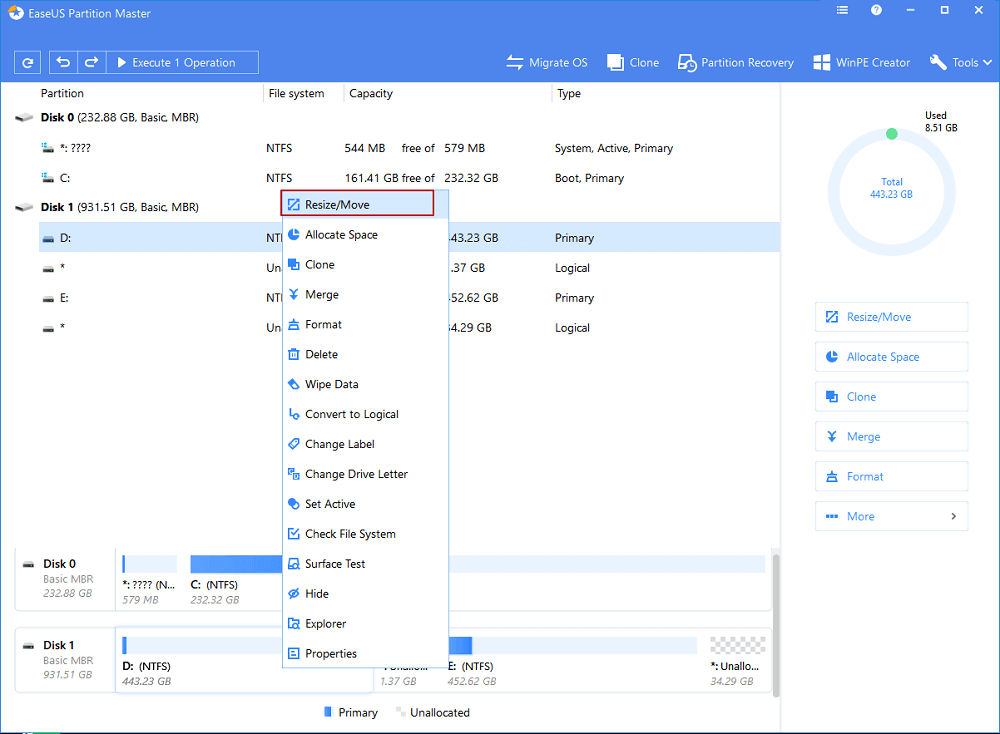Expand the More options in side panel
This screenshot has height=734, width=1000.
pos(891,516)
